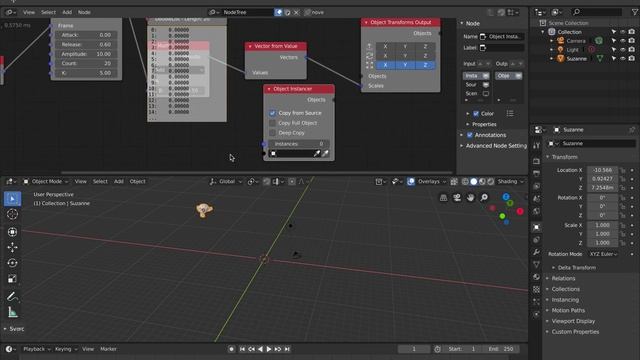Open the Material properties tab icon
The width and height of the screenshot is (640, 360).
coord(536,277)
